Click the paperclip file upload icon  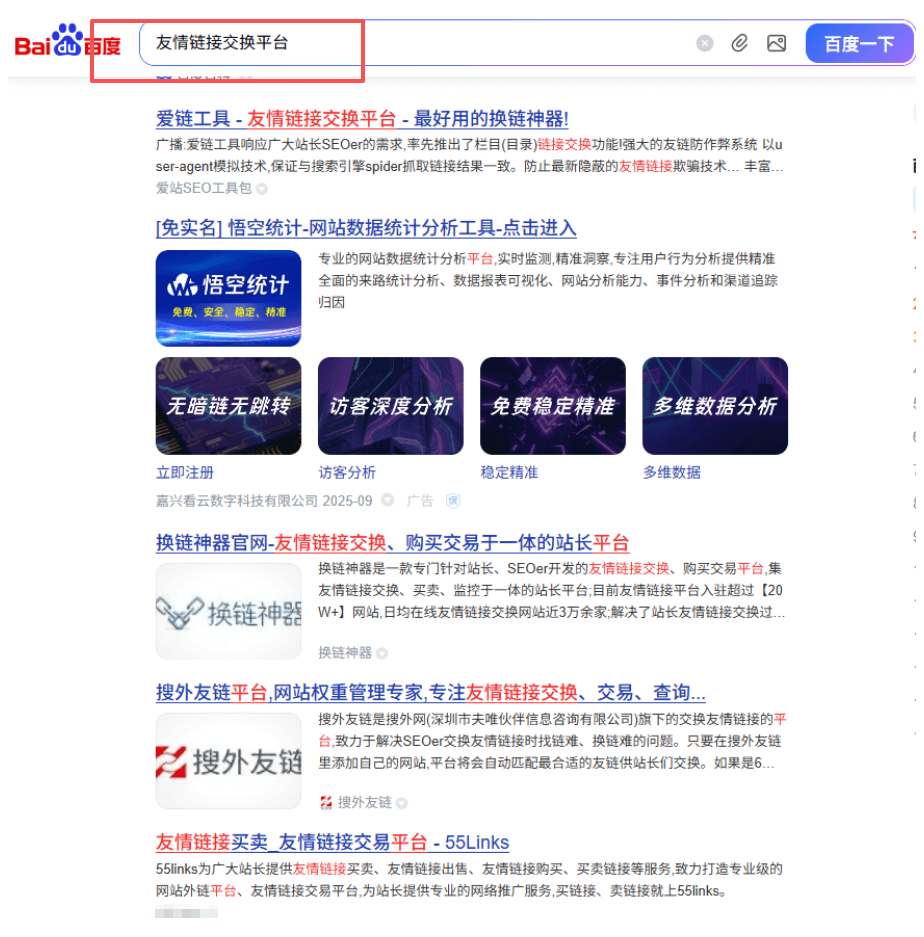(x=740, y=43)
